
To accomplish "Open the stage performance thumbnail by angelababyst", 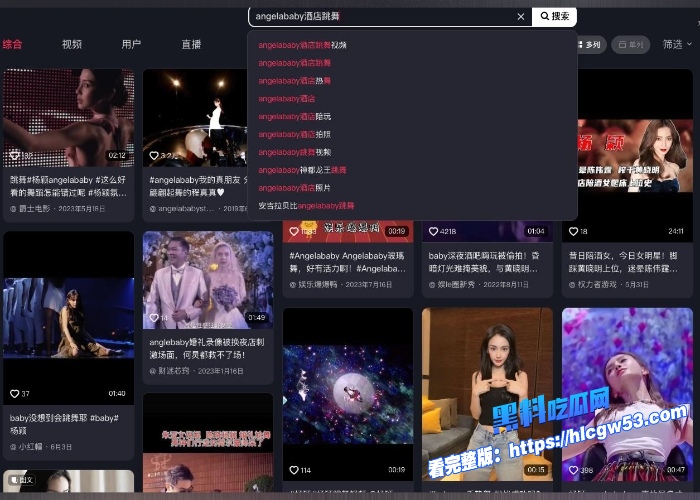I will (195, 118).
